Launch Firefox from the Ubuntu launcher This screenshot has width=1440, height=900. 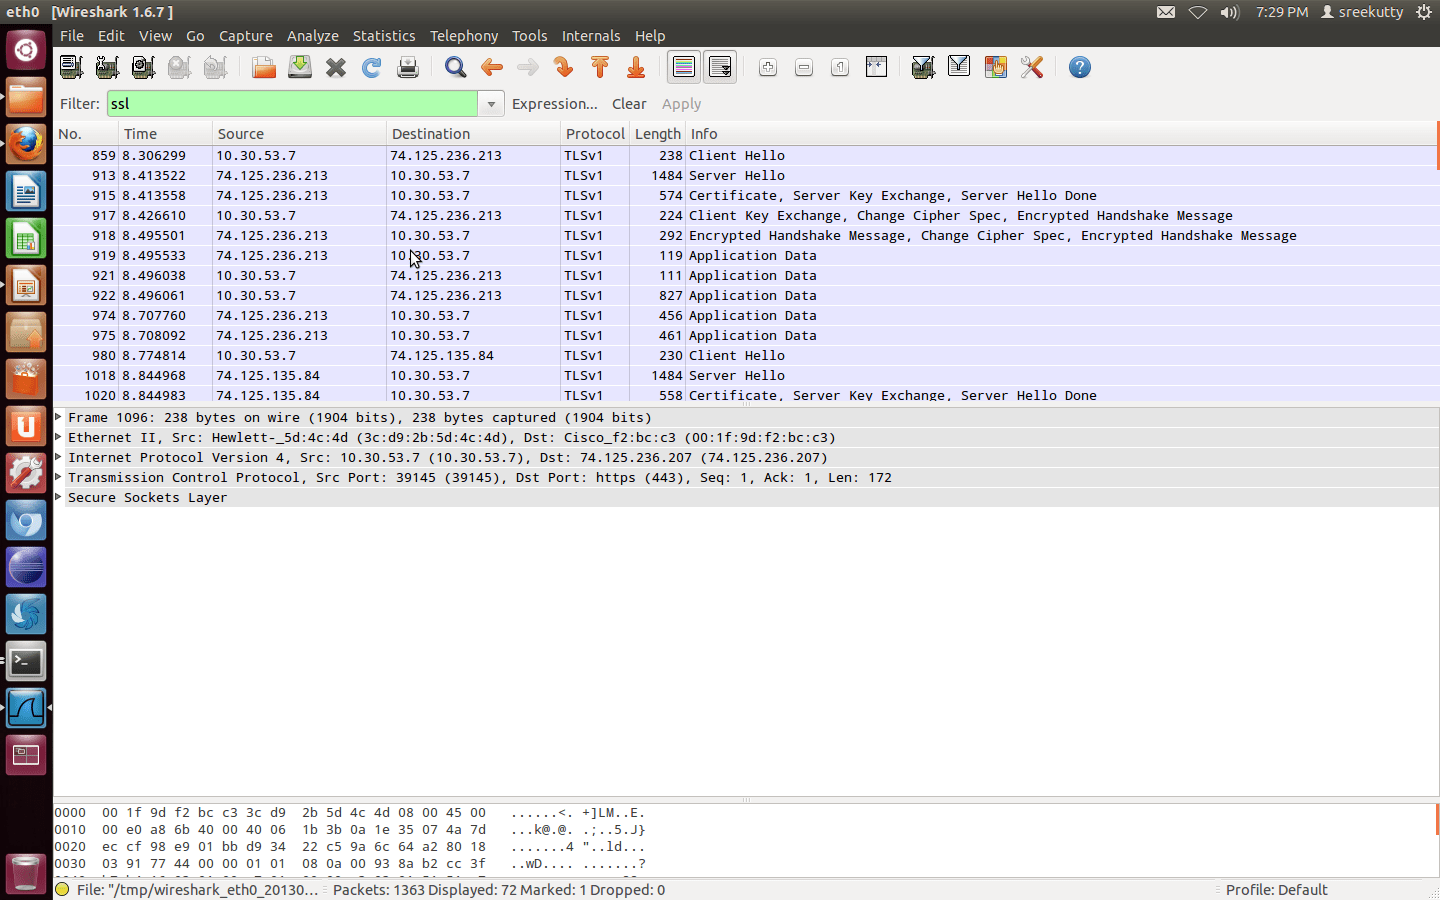[26, 144]
